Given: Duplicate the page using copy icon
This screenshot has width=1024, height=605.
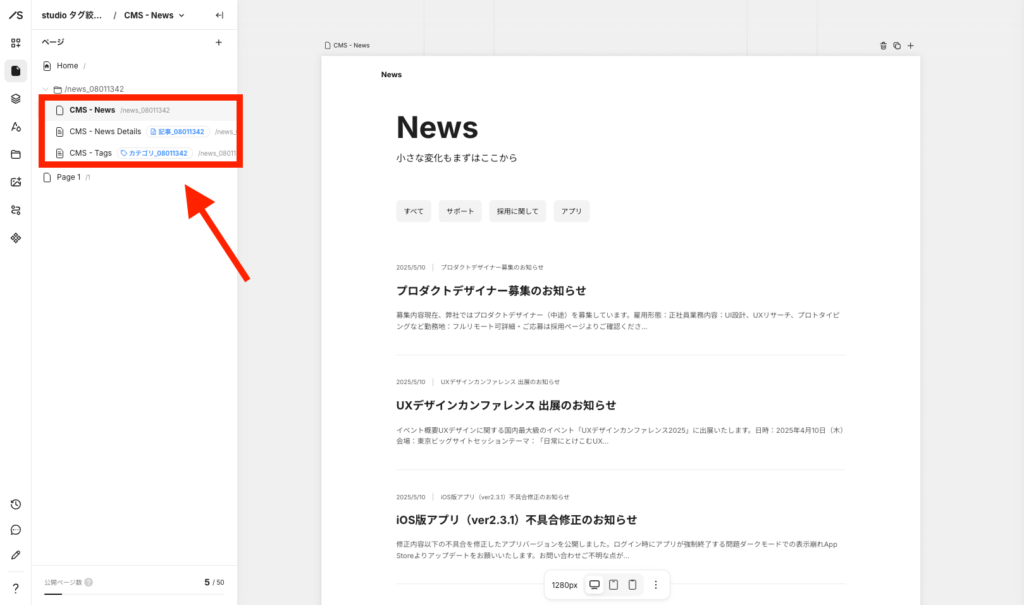Looking at the screenshot, I should [897, 46].
